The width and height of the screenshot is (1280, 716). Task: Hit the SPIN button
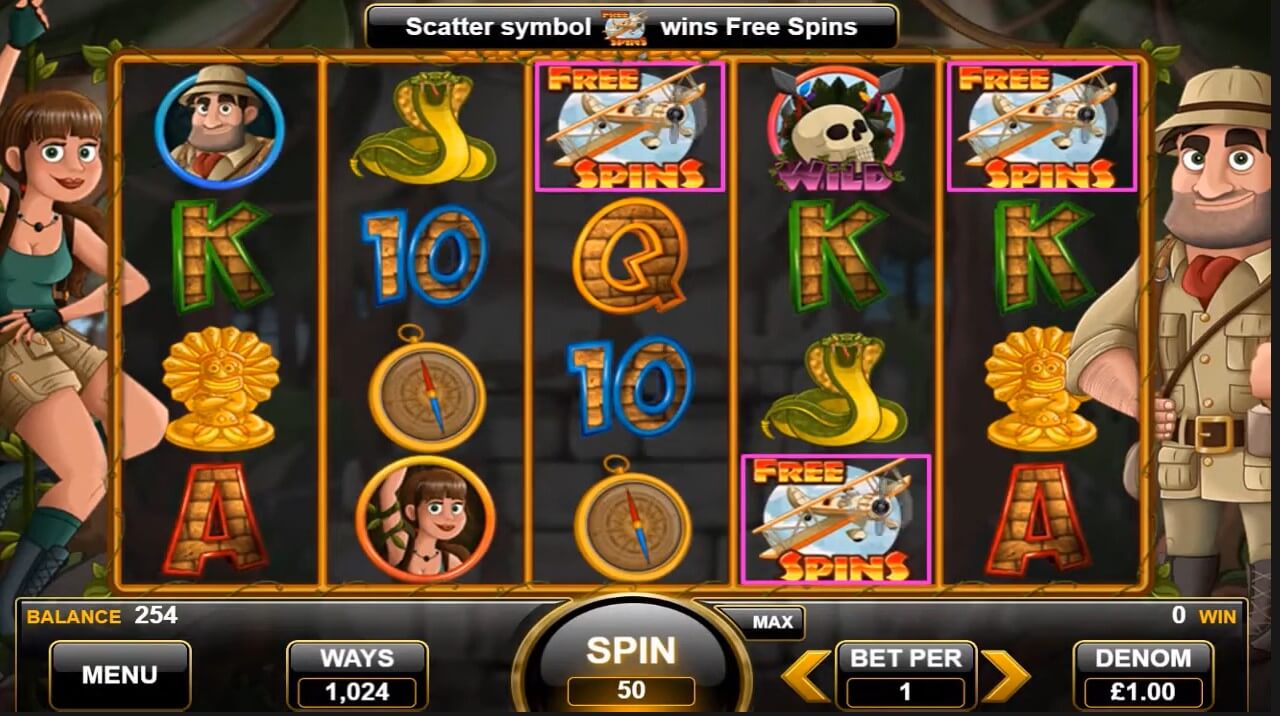click(x=631, y=660)
